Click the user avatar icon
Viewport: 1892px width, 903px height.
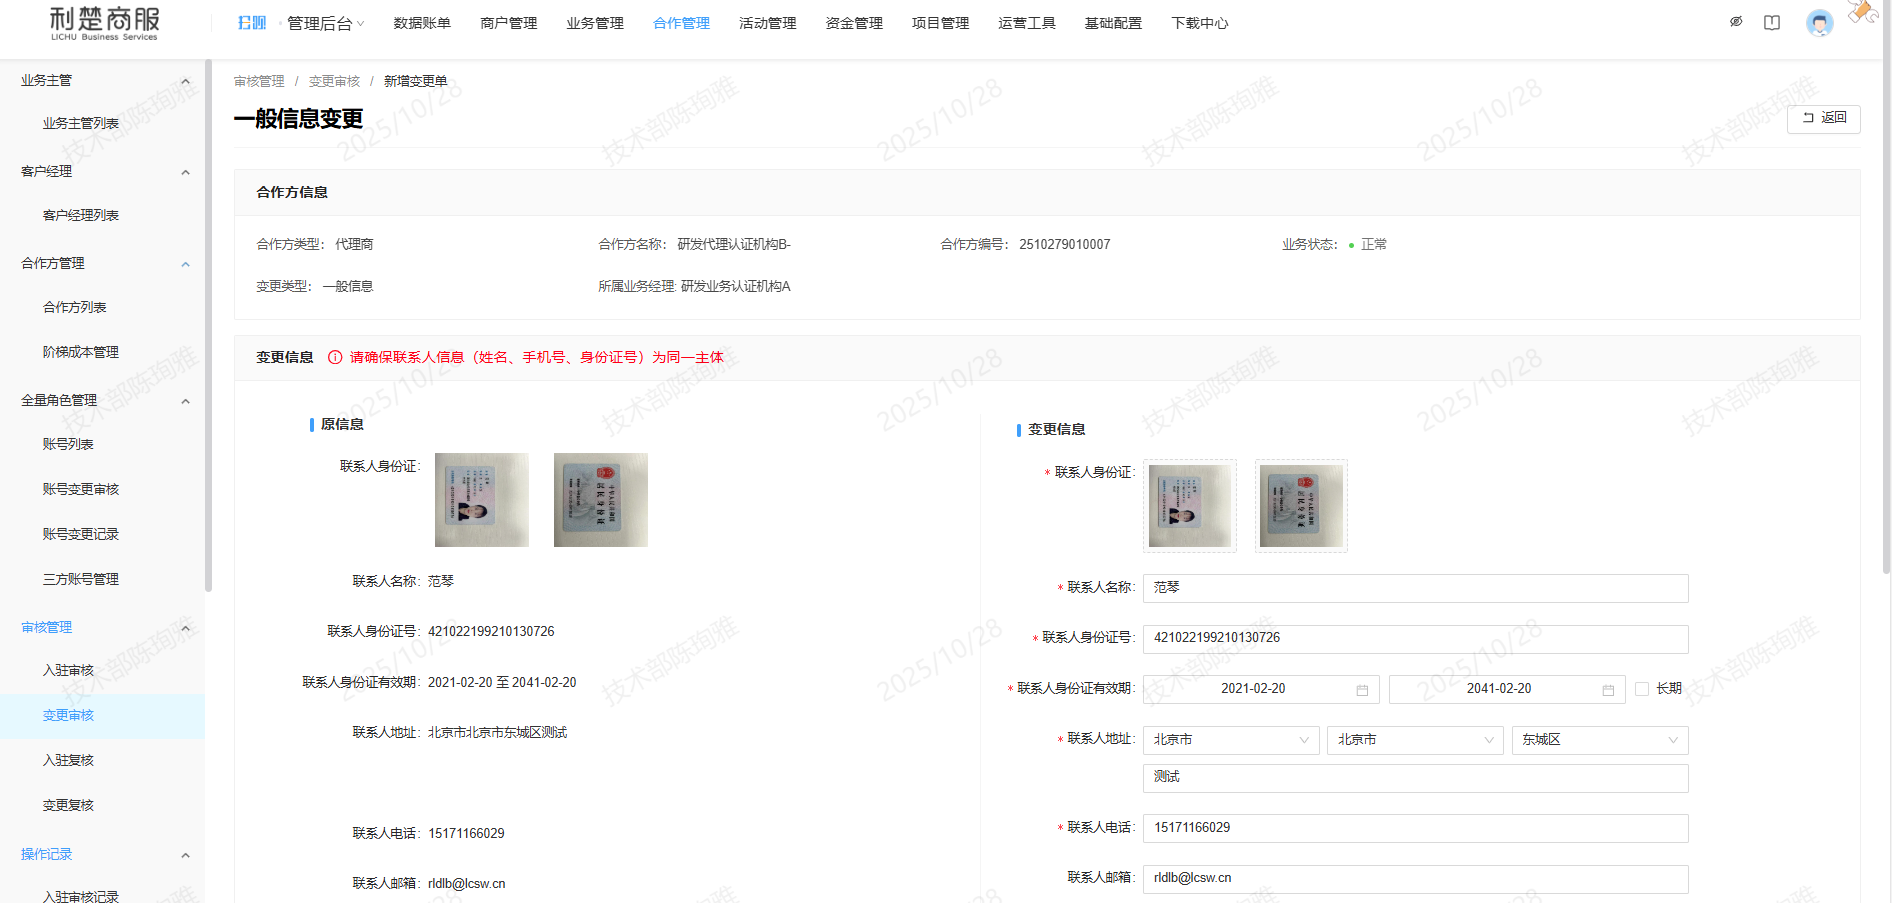pyautogui.click(x=1819, y=23)
